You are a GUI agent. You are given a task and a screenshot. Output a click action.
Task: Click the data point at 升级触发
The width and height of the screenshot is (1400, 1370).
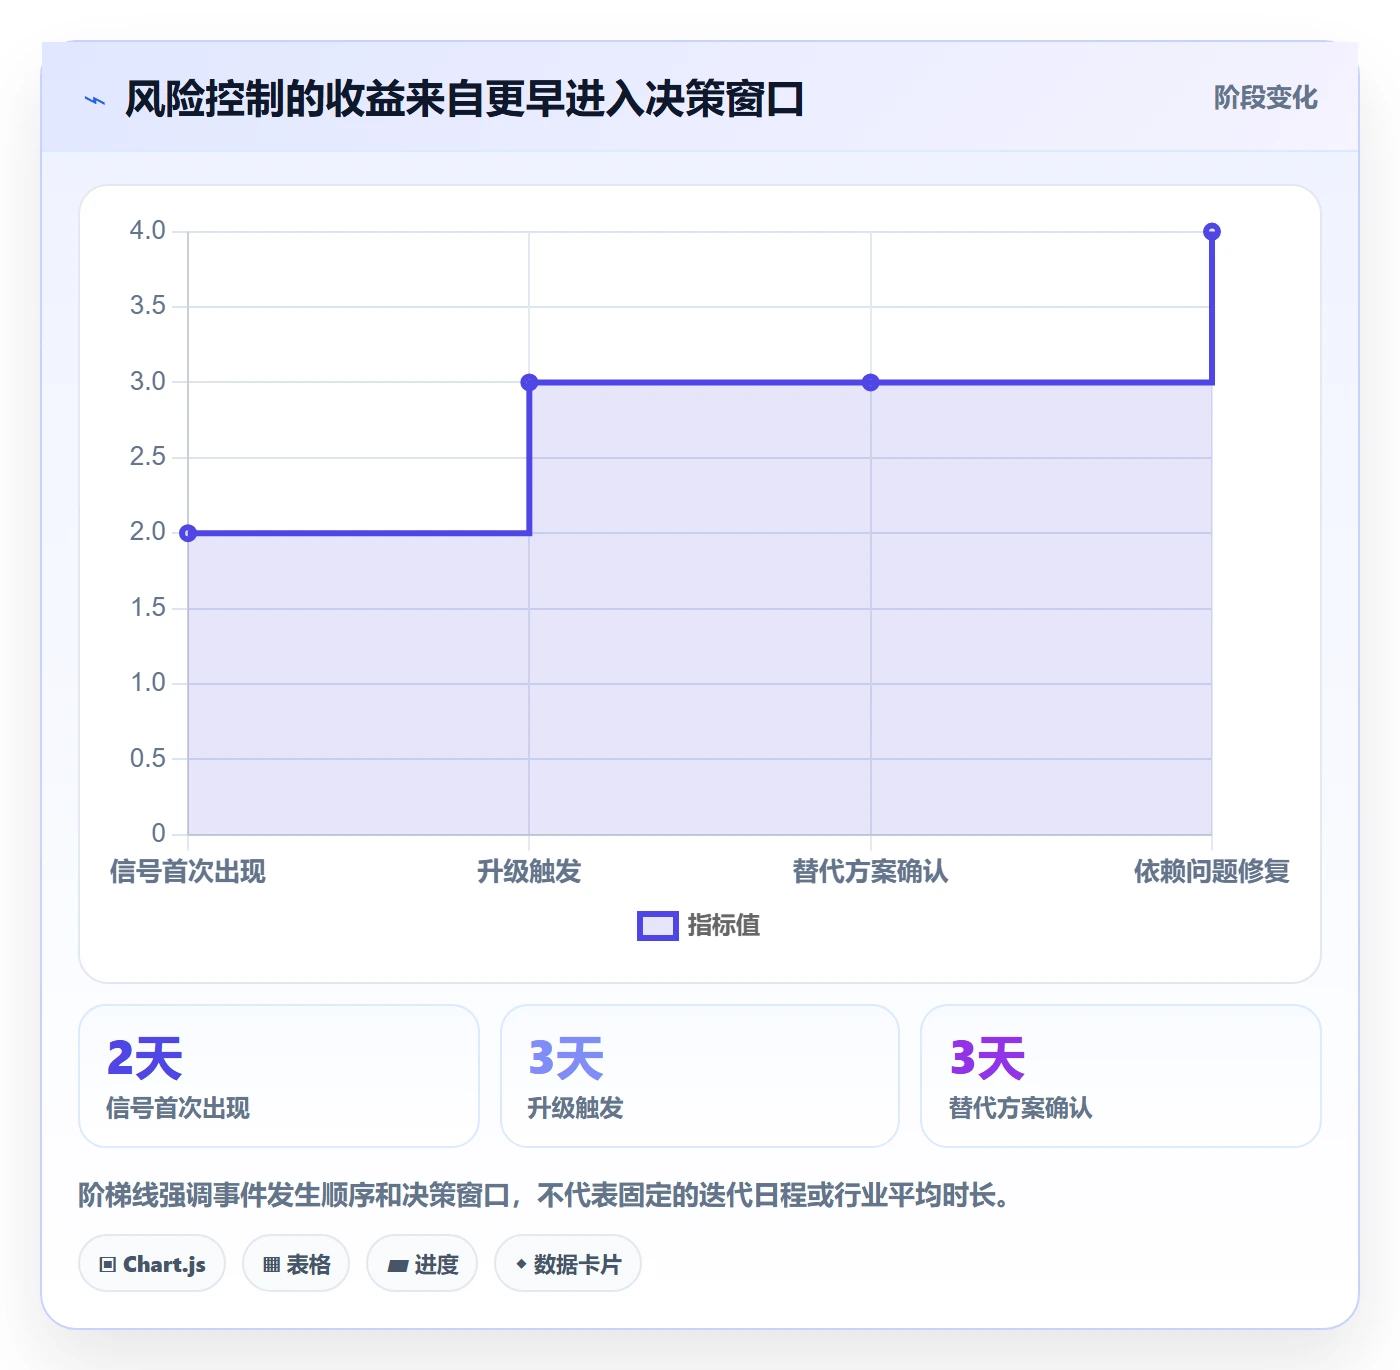(530, 382)
